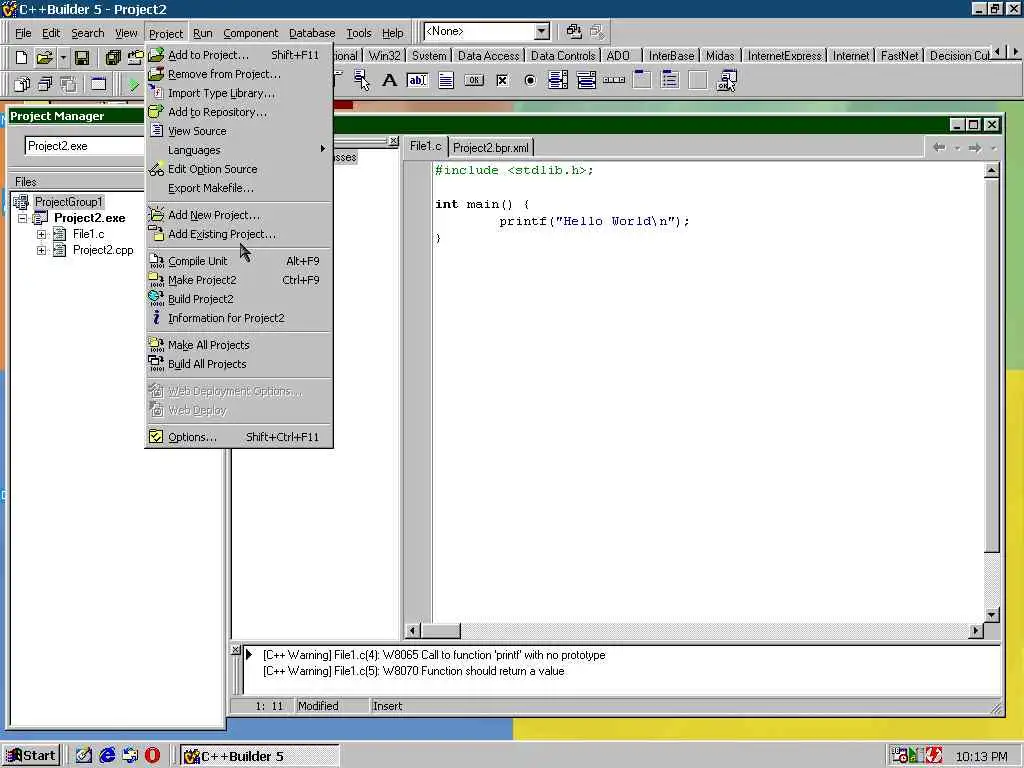Switch to Data Access palette tab
This screenshot has height=768, width=1024.
[x=488, y=56]
